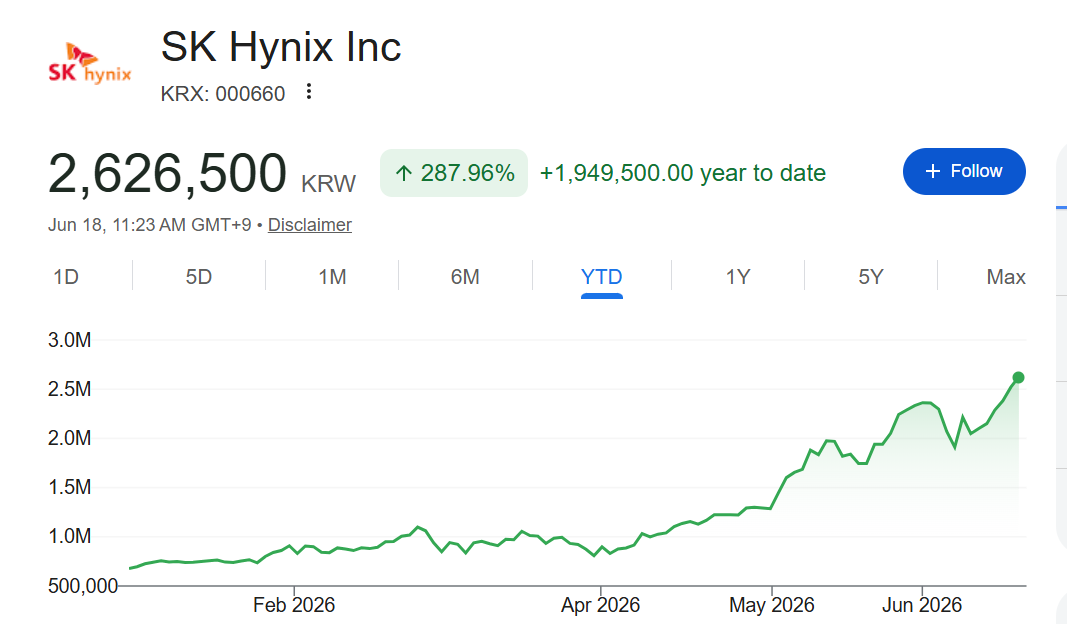Switch chart to 1D range
This screenshot has height=624, width=1067.
(66, 277)
